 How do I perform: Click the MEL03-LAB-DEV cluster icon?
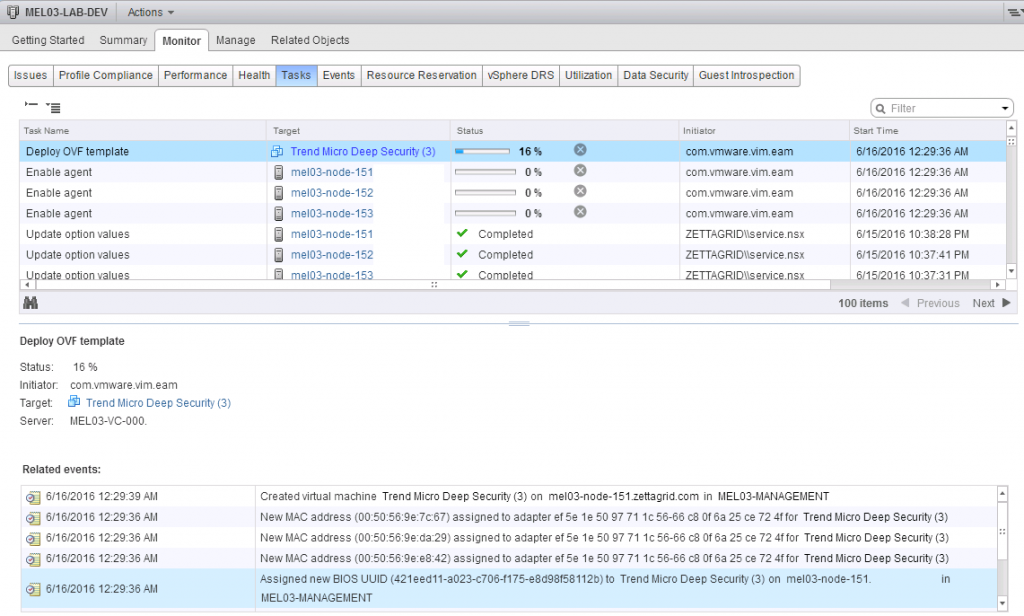click(x=12, y=12)
